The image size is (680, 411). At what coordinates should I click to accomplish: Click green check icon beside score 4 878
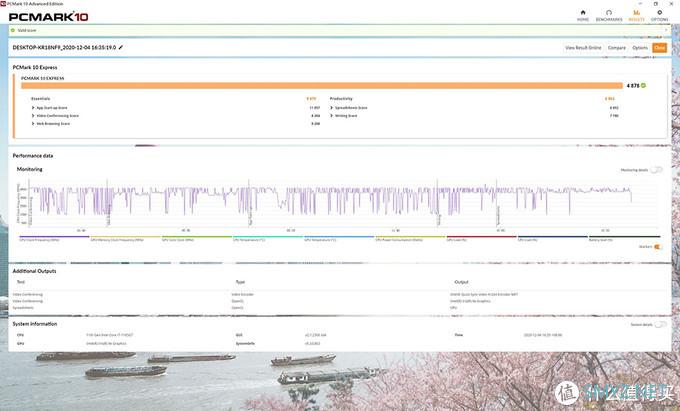[644, 85]
